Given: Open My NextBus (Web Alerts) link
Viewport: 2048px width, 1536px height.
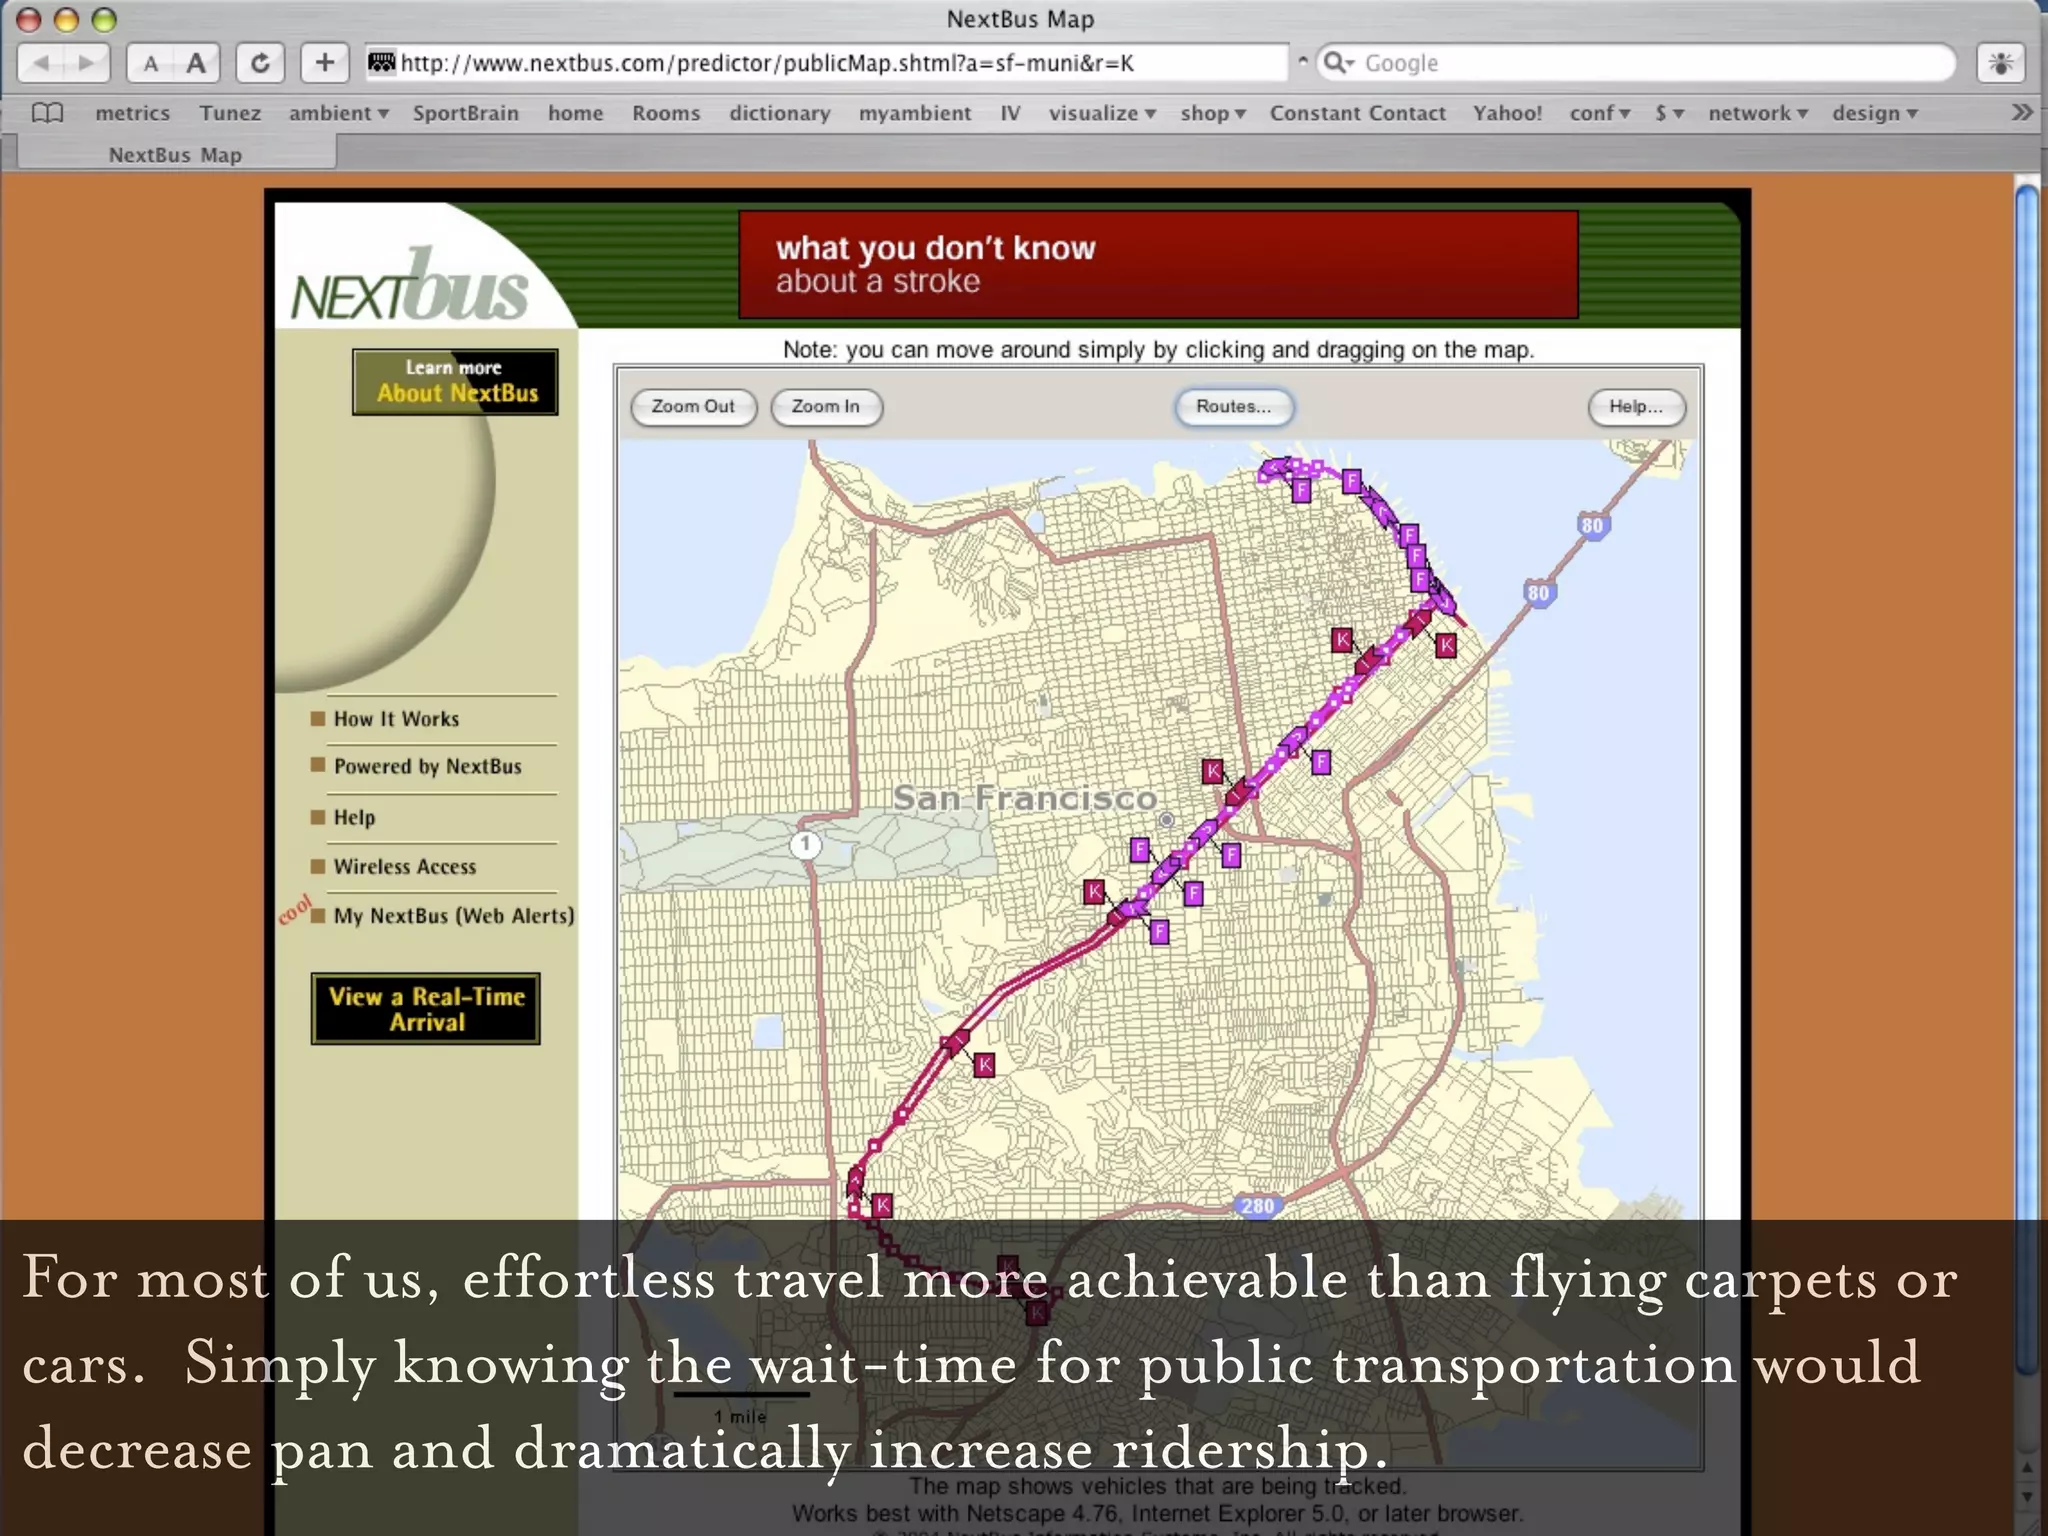Looking at the screenshot, I should click(x=454, y=916).
